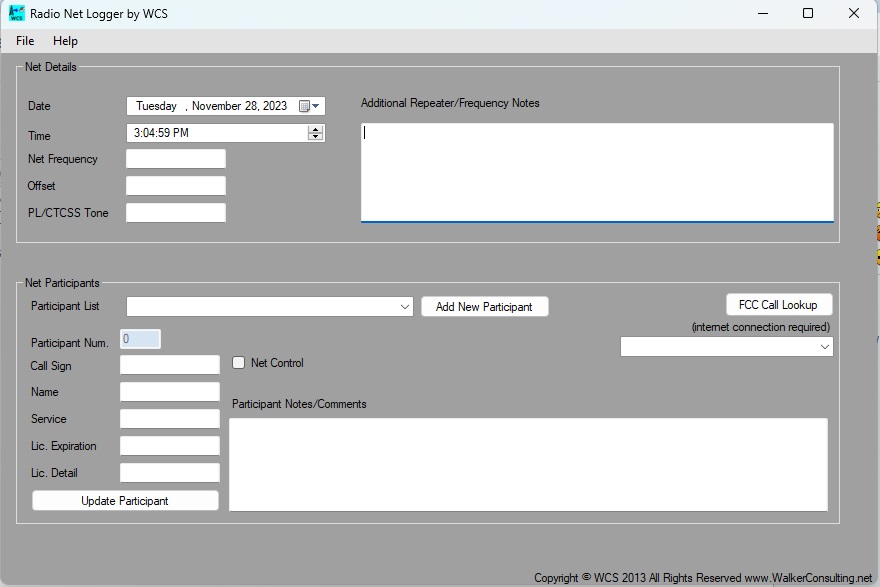Screen dimensions: 880x587
Task: Focus the Net Frequency input field
Action: click(176, 159)
